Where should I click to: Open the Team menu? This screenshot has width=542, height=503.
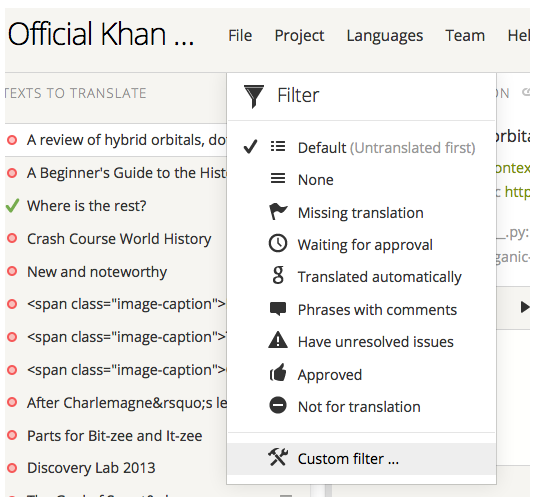pos(465,36)
